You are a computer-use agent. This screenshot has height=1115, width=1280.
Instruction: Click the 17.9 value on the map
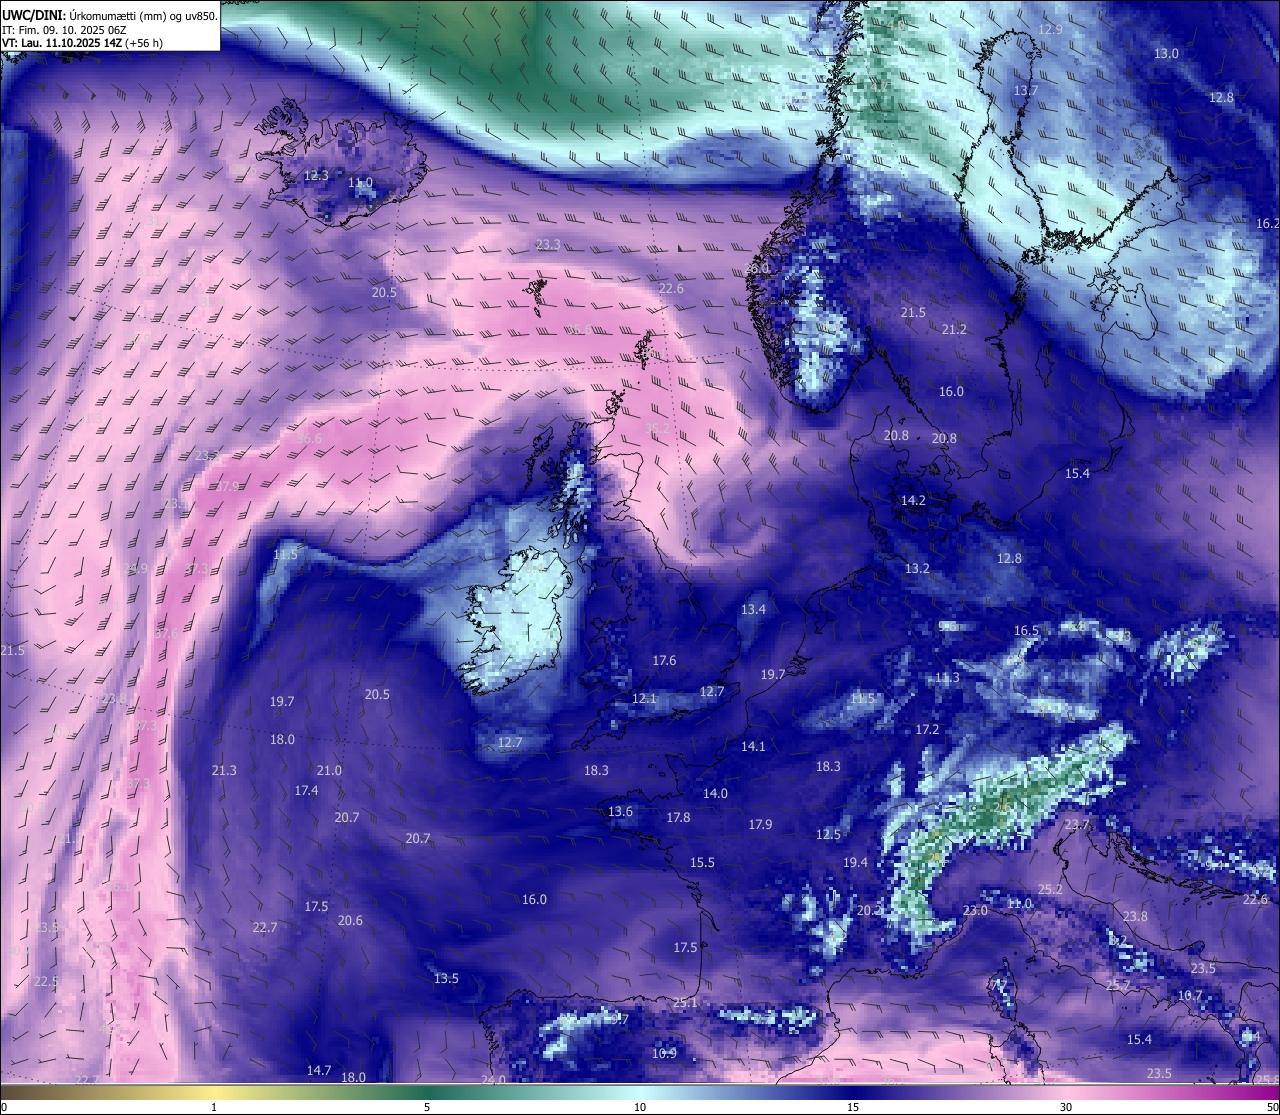coord(760,824)
